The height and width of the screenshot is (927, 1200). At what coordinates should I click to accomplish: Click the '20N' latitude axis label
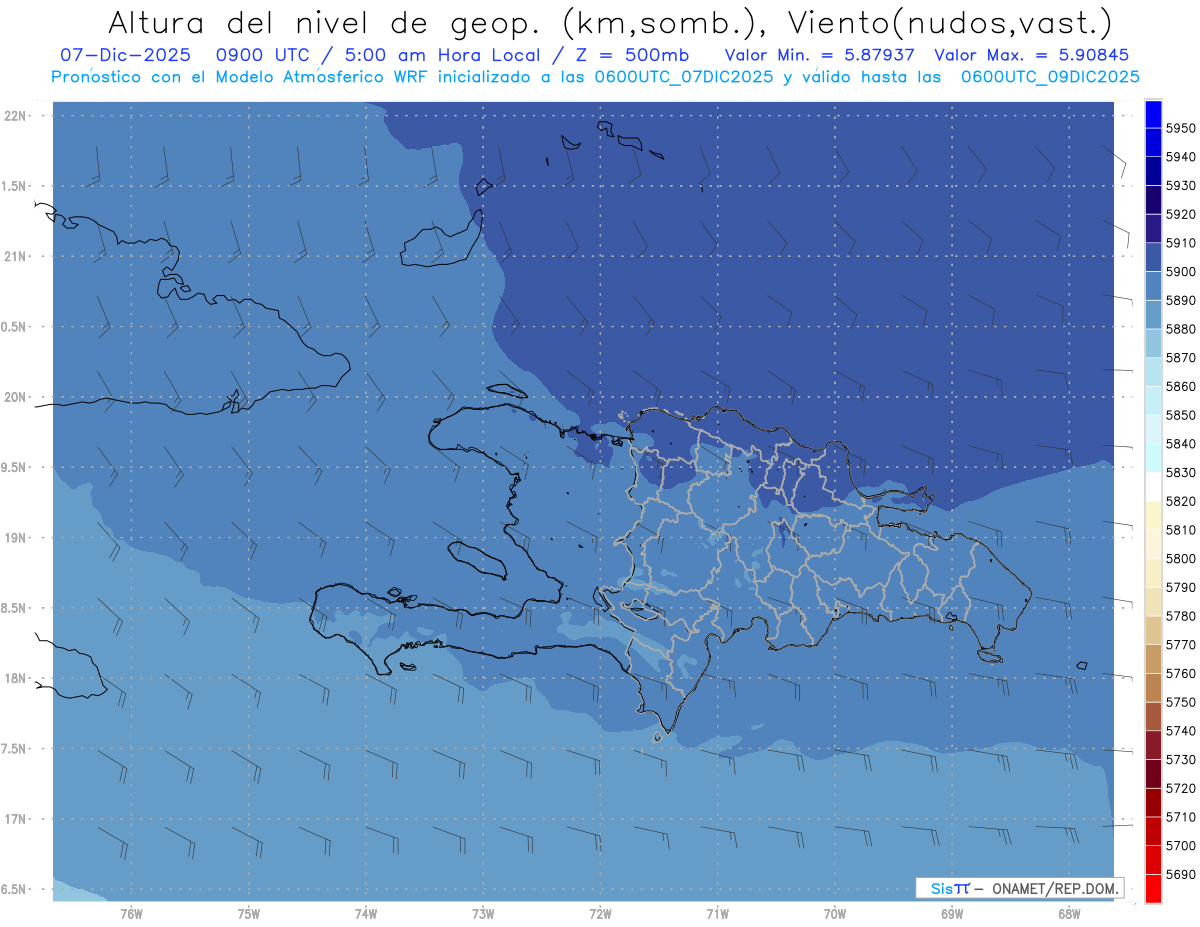(x=16, y=397)
